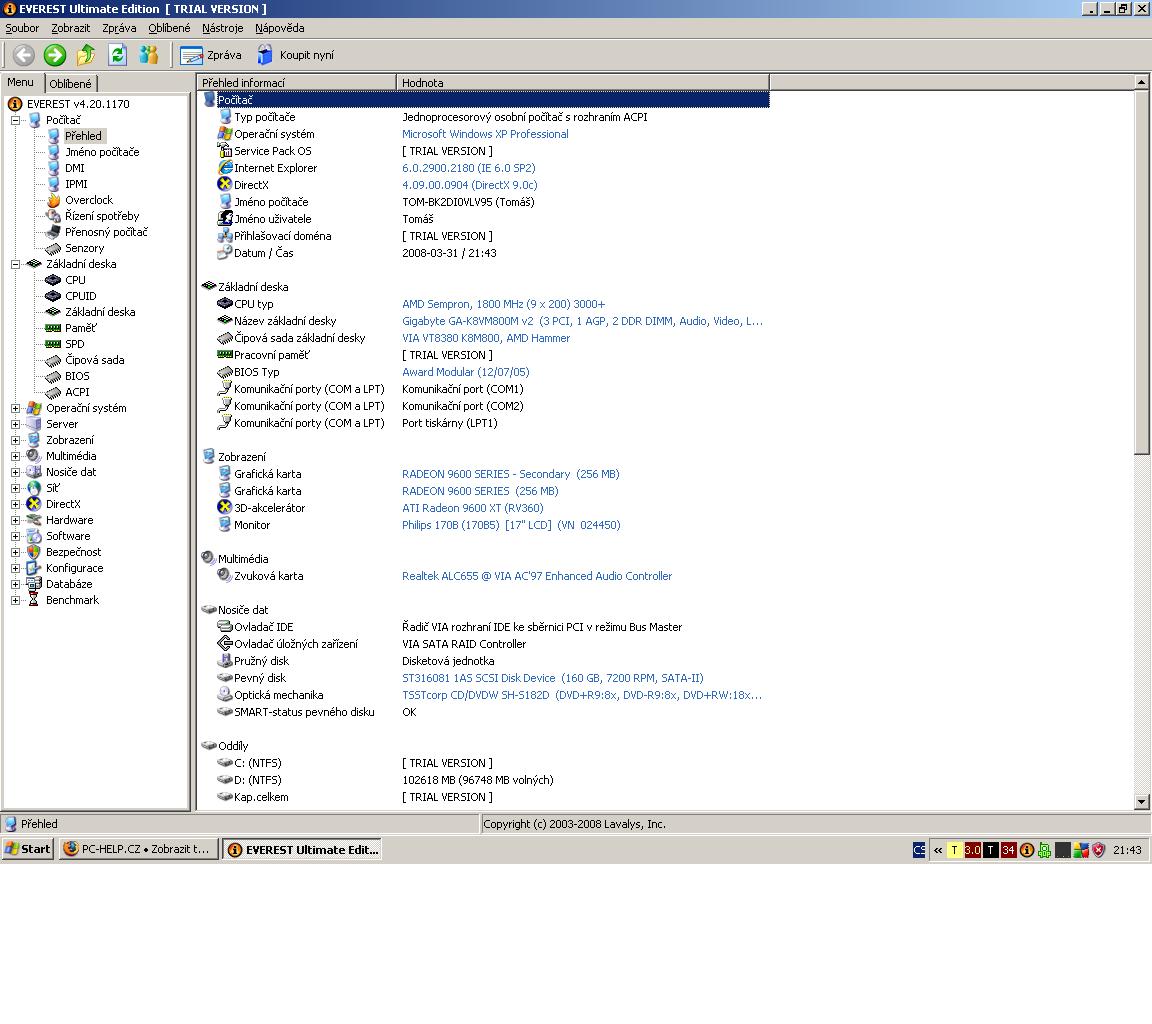The width and height of the screenshot is (1152, 1024).
Task: Select the Overclock flame icon in tree
Action: (54, 200)
